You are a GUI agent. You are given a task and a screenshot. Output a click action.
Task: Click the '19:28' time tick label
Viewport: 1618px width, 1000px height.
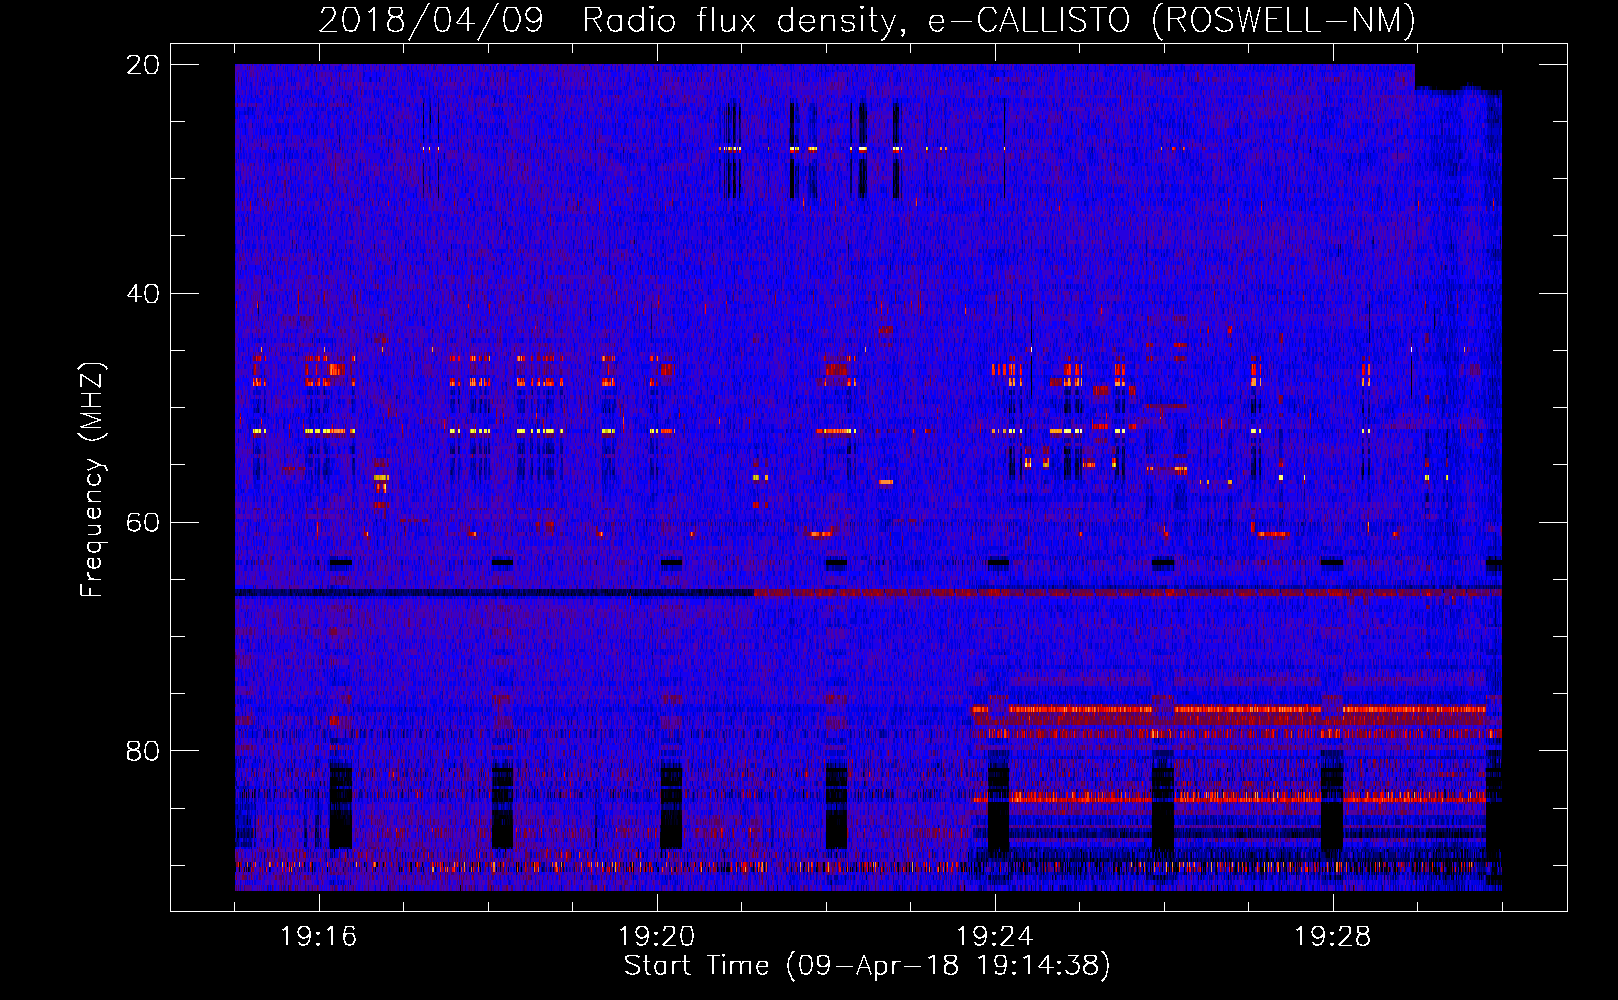pyautogui.click(x=1333, y=937)
